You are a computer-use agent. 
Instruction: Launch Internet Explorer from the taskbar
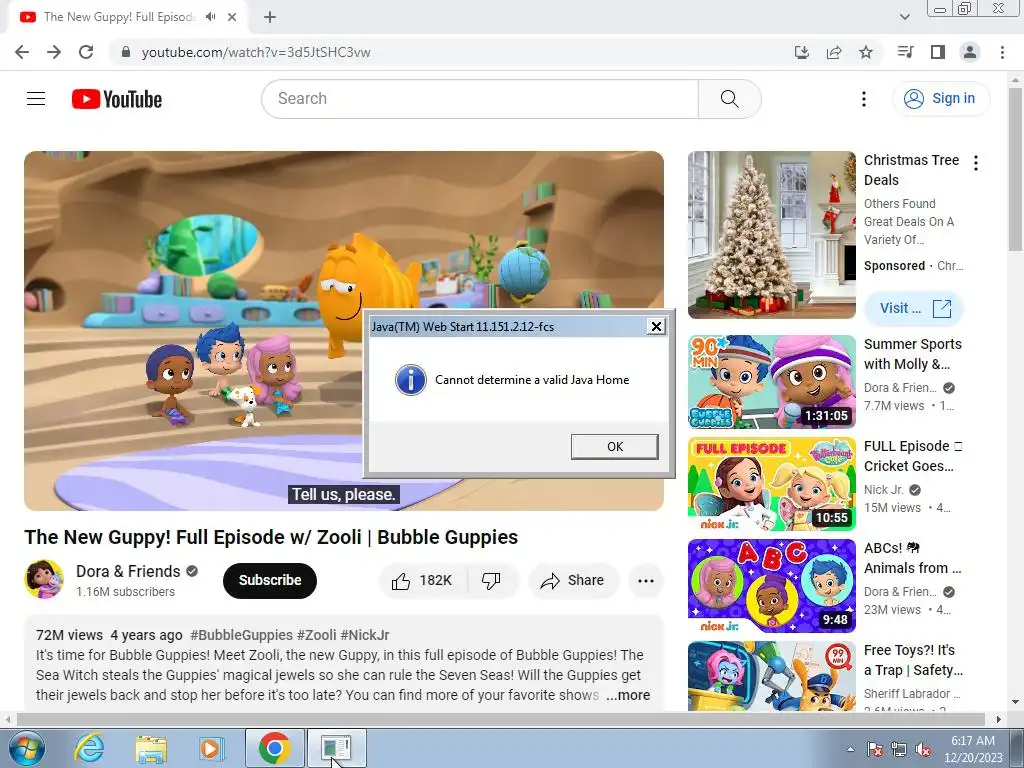(x=89, y=748)
